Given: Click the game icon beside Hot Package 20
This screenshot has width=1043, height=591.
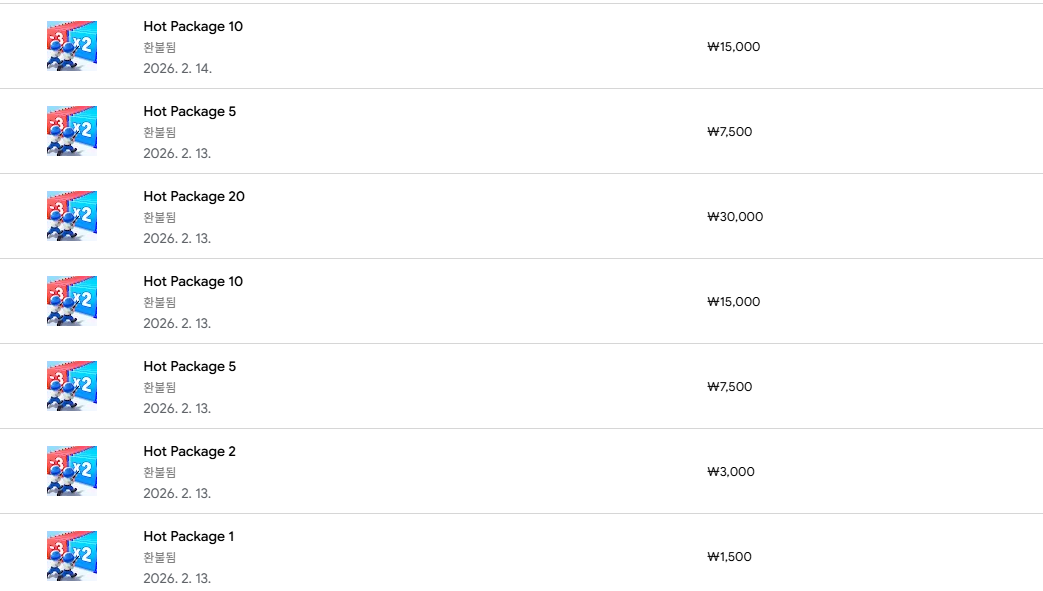Looking at the screenshot, I should 72,216.
